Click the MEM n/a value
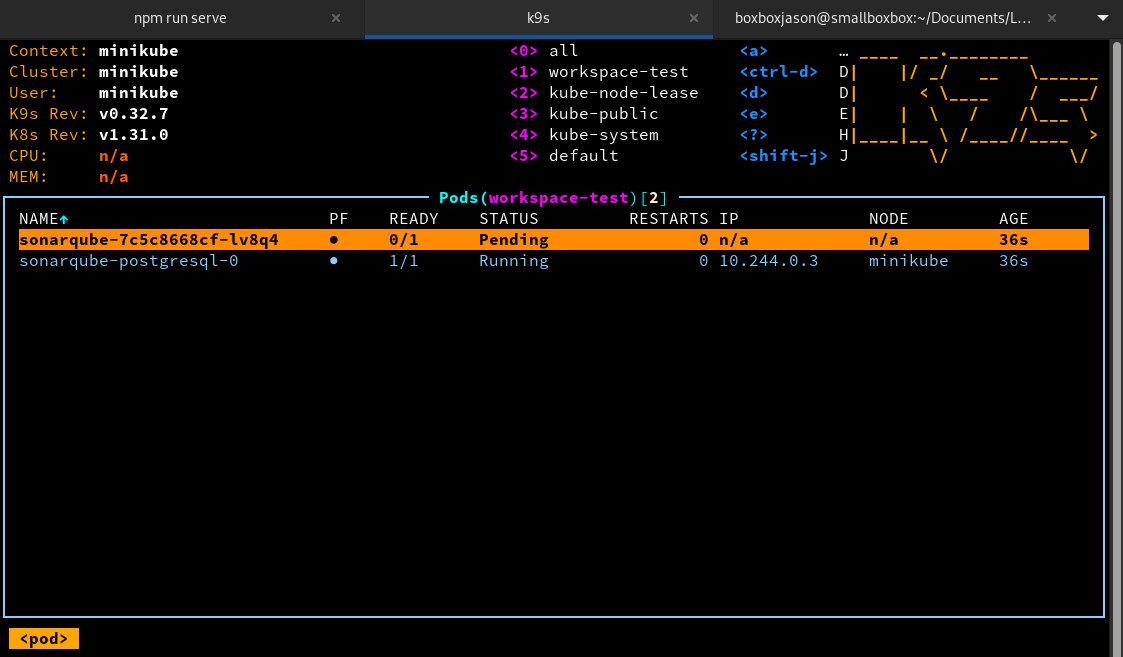Viewport: 1123px width, 657px height. [113, 176]
